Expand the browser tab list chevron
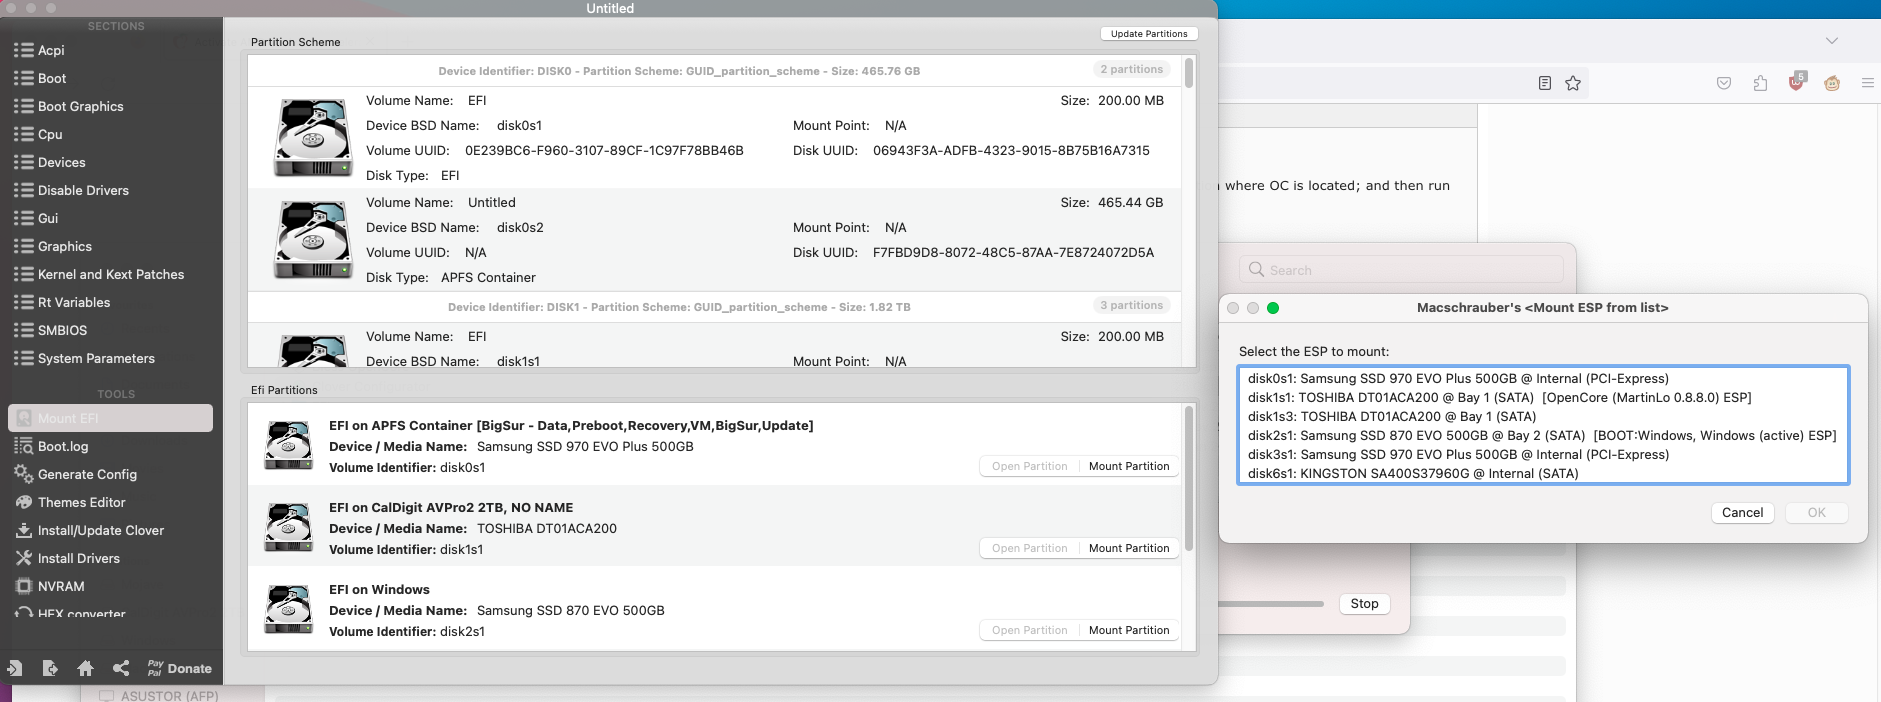 [x=1831, y=41]
